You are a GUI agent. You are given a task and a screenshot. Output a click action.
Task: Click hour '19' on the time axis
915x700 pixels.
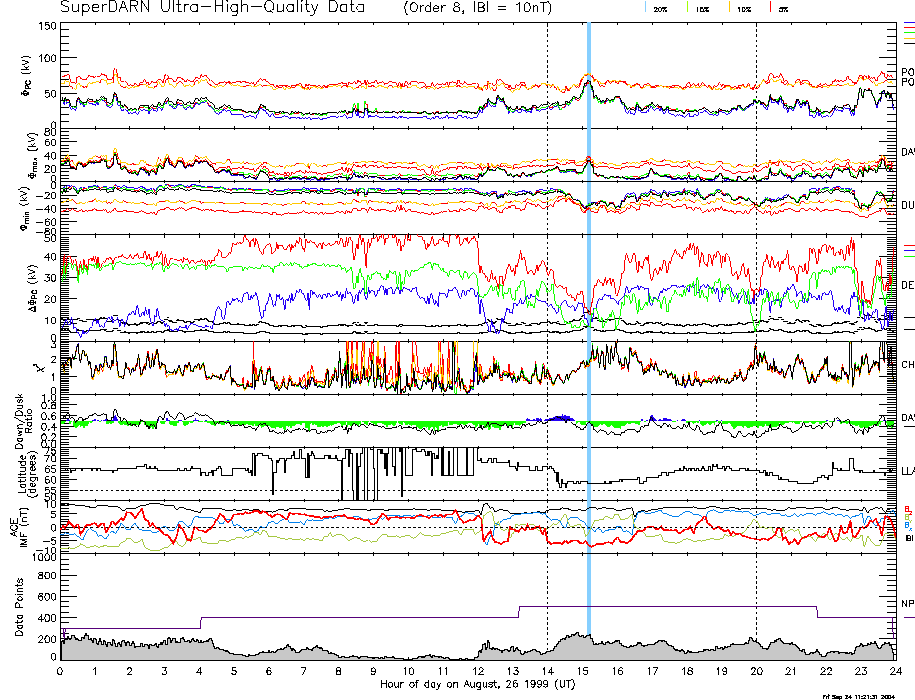click(722, 671)
